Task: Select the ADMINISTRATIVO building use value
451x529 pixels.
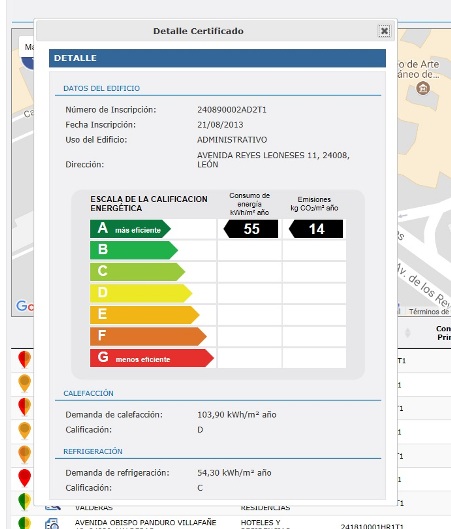Action: coord(232,140)
